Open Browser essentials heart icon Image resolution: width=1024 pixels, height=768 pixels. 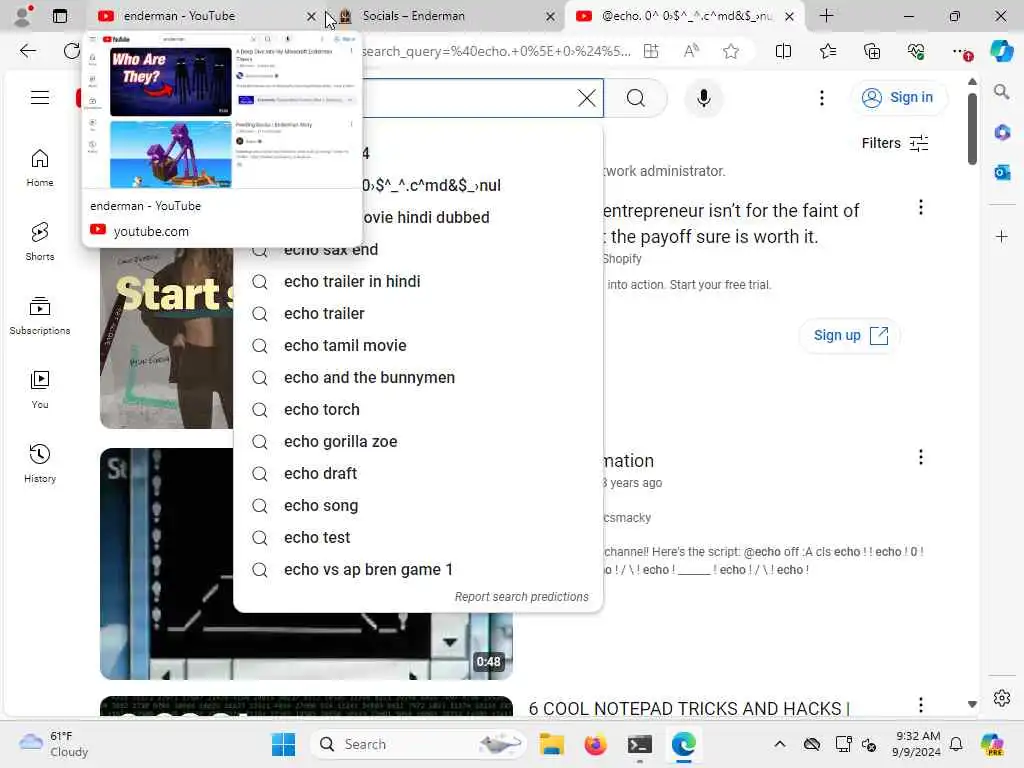click(916, 51)
